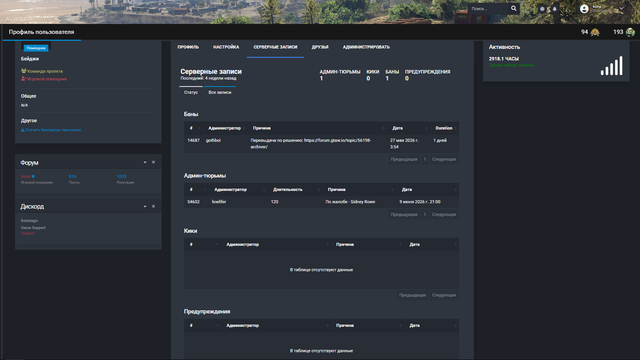
Task: Click ban number 14687
Action: pyautogui.click(x=193, y=140)
